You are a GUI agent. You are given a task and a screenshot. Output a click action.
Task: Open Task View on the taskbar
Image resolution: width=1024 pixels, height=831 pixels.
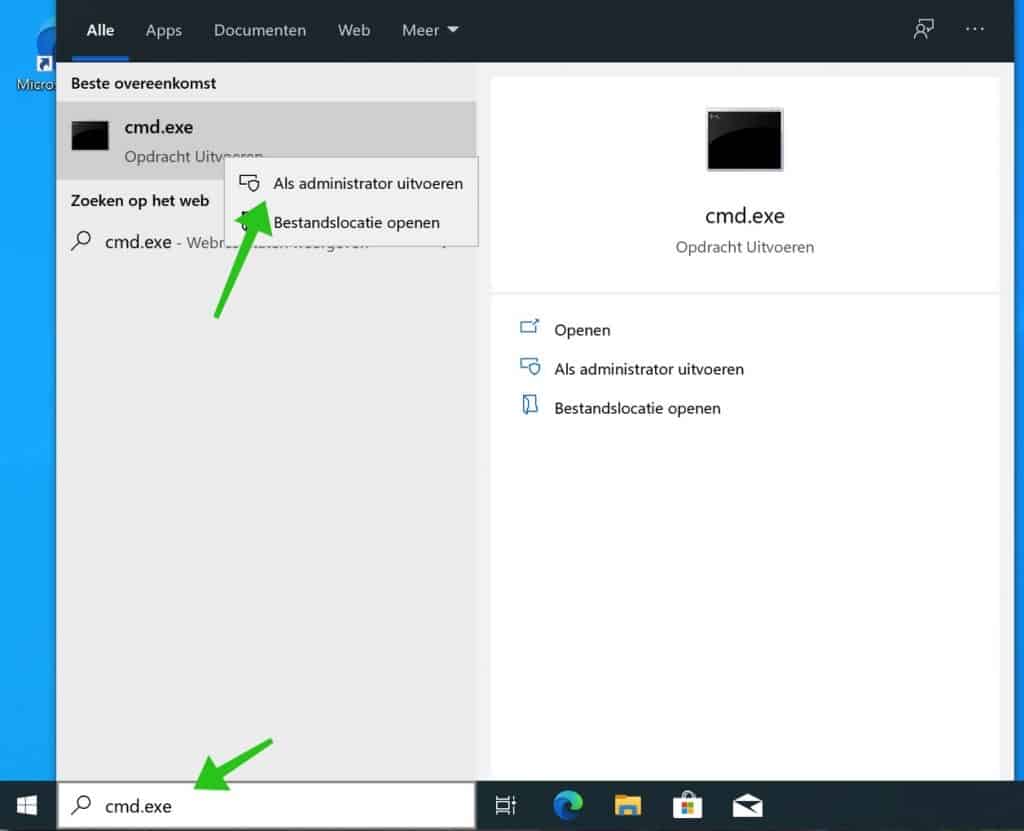click(506, 805)
